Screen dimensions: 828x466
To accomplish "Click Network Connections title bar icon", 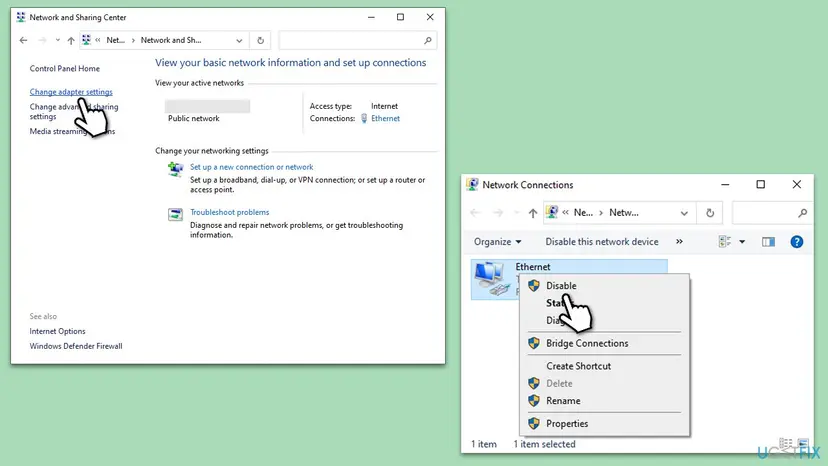I will coord(472,184).
